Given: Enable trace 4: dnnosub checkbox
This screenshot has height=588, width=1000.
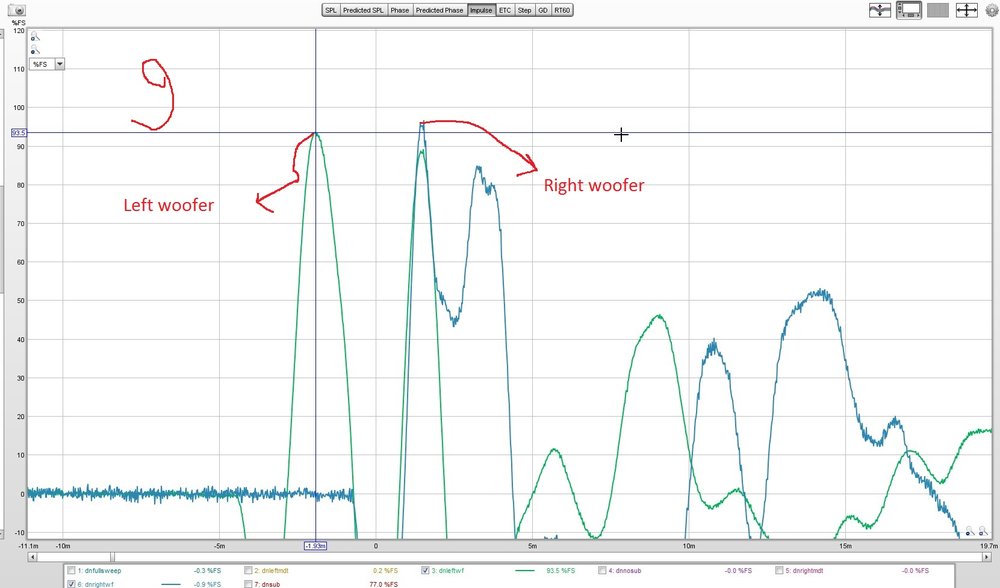Looking at the screenshot, I should (x=602, y=570).
